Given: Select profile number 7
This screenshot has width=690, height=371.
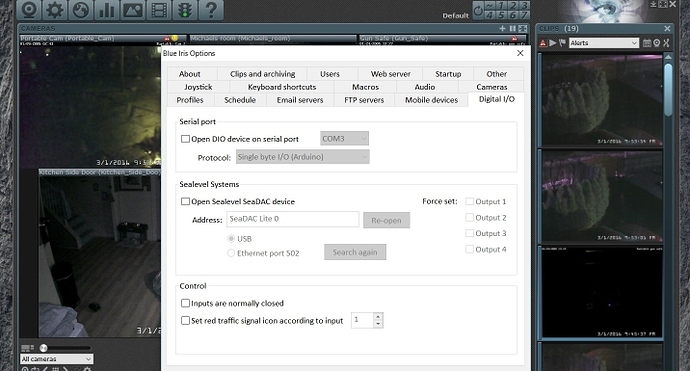Looking at the screenshot, I should [524, 15].
